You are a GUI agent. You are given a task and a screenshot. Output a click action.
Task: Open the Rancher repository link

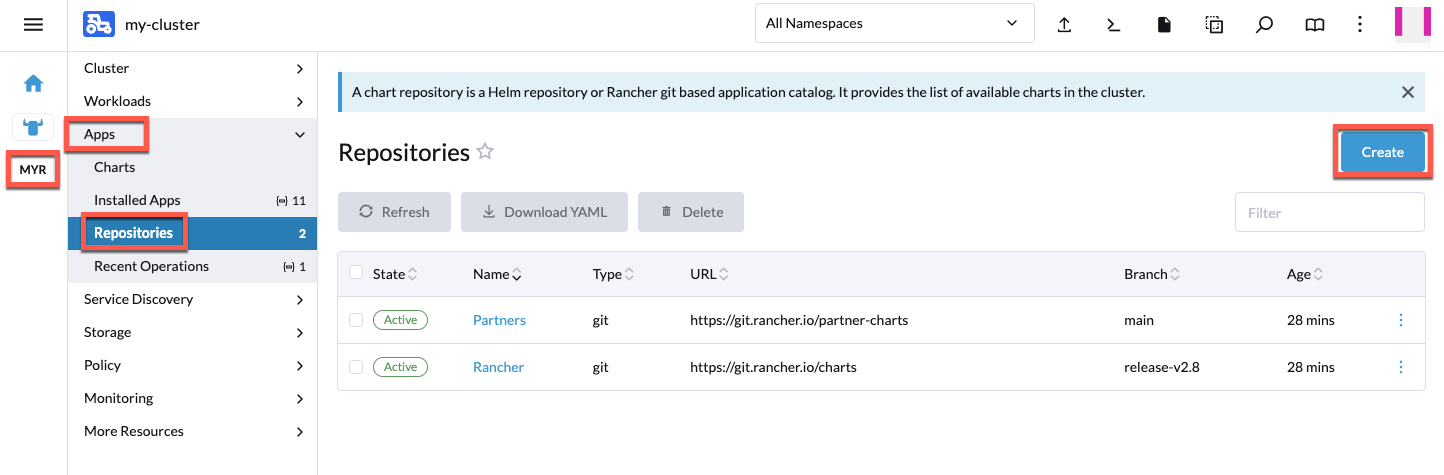(x=498, y=367)
